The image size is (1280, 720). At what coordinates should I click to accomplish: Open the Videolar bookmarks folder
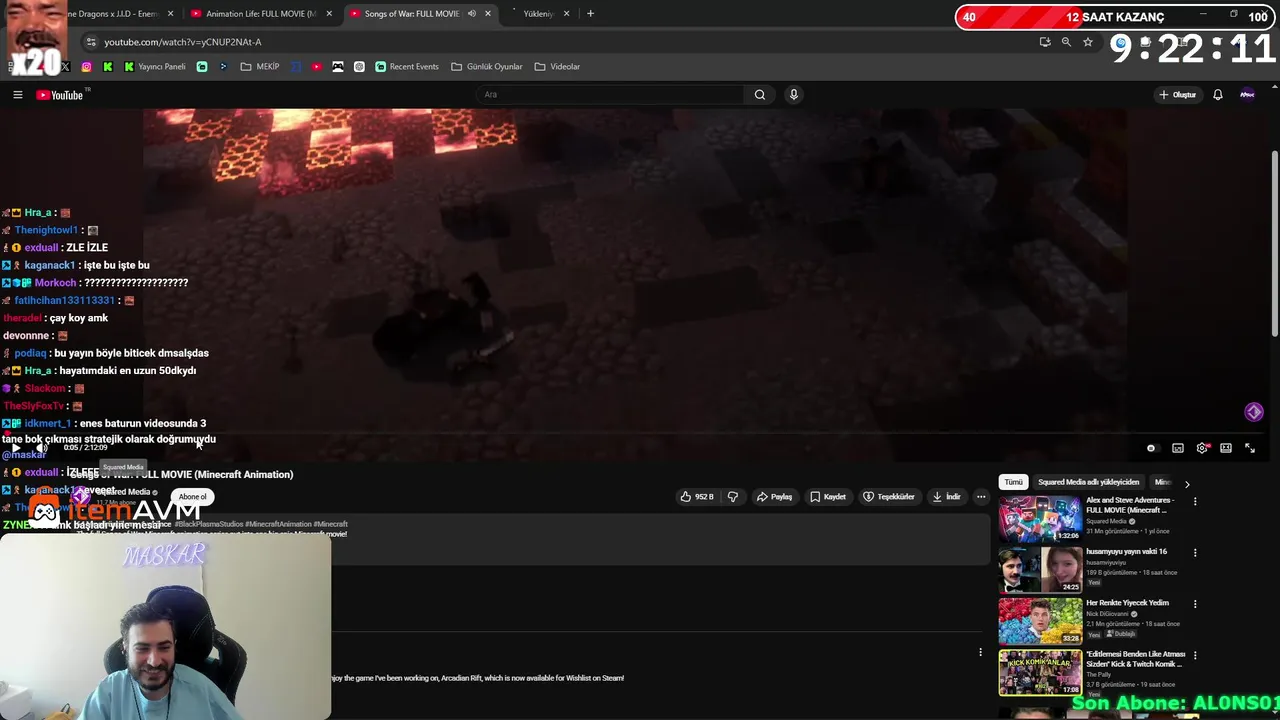[557, 67]
